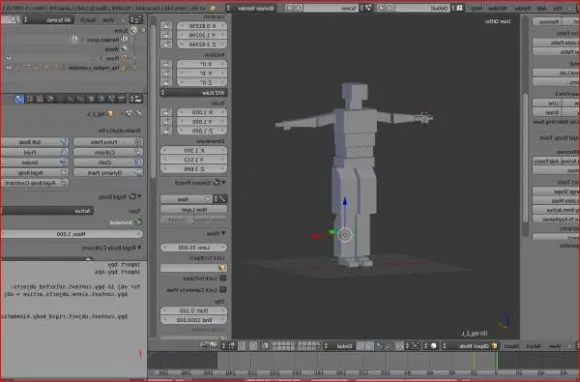Open the rigid body Type dropdown showing Active
Image resolution: width=580 pixels, height=382 pixels.
pyautogui.click(x=47, y=211)
